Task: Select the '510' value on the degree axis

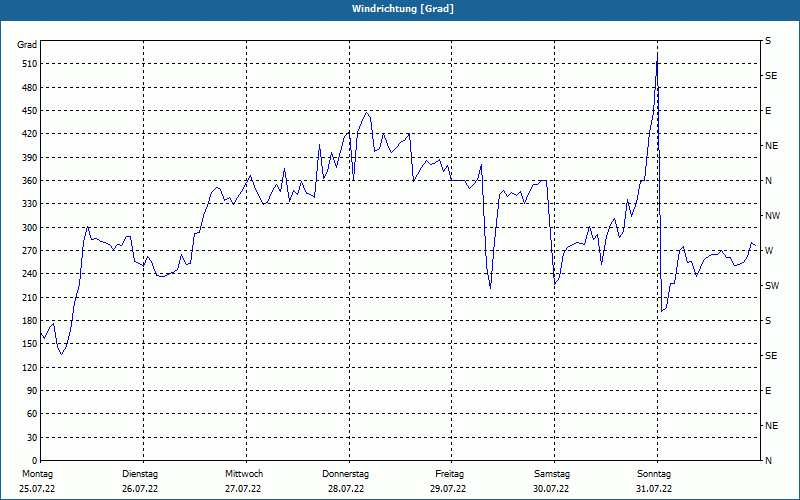Action: 29,64
